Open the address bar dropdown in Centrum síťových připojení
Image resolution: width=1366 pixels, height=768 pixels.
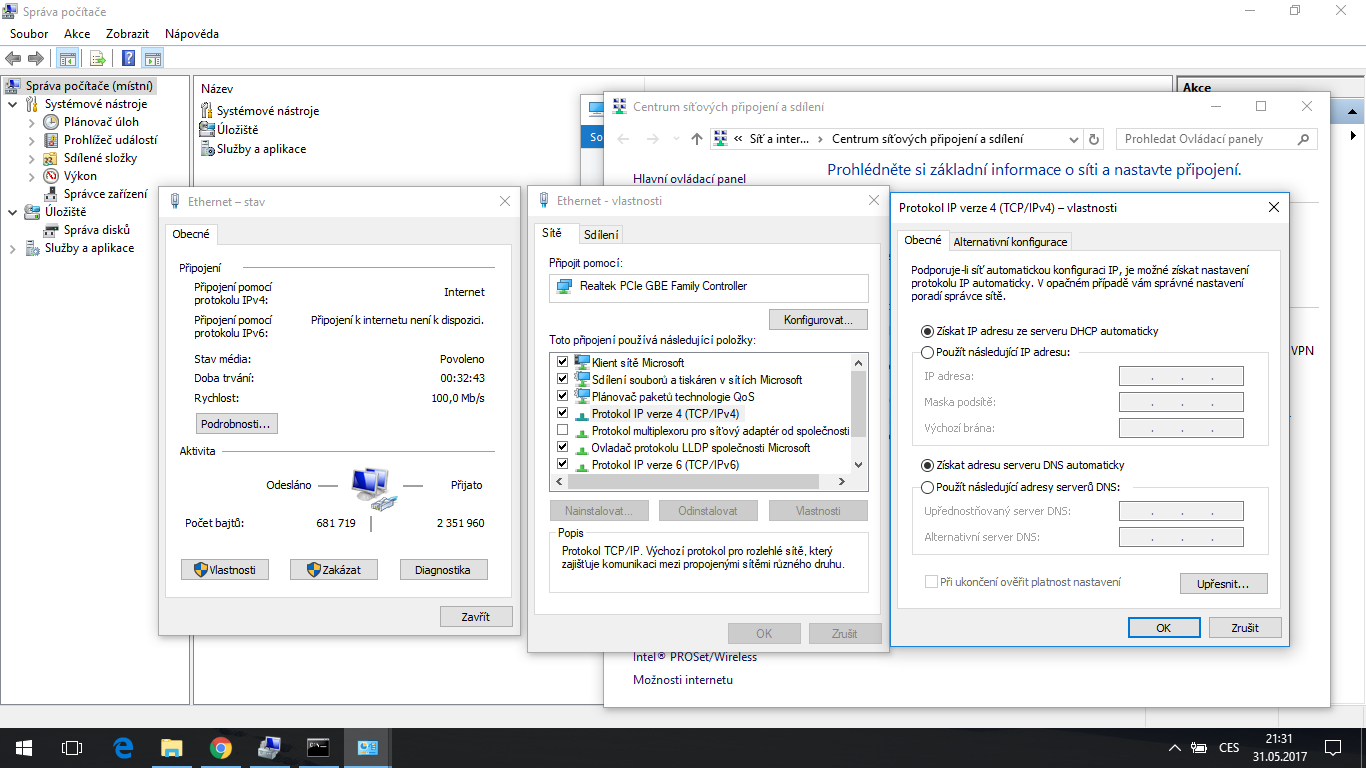[x=1073, y=139]
